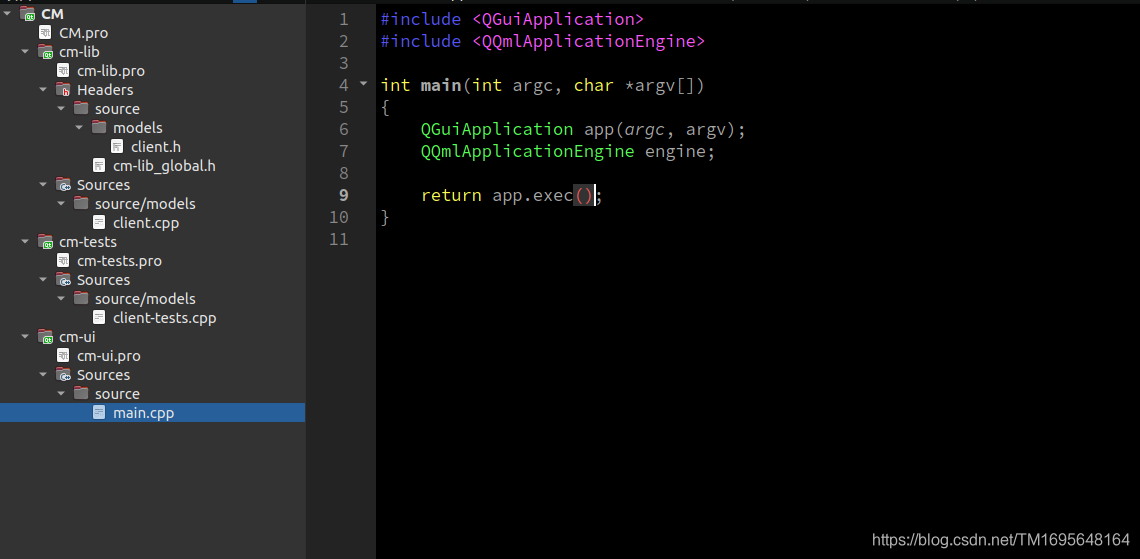1140x559 pixels.
Task: Click the char keyword on line 4
Action: 594,85
